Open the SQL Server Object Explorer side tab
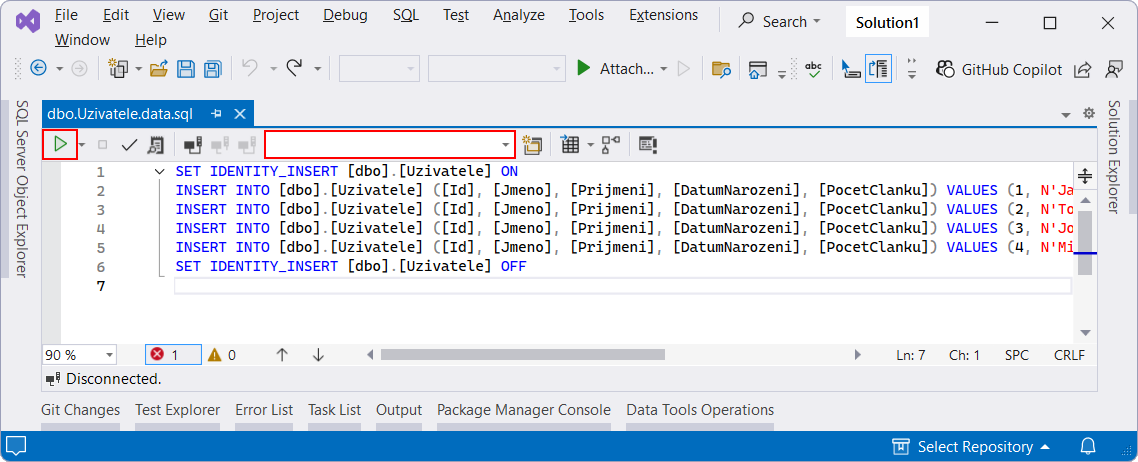 point(20,189)
